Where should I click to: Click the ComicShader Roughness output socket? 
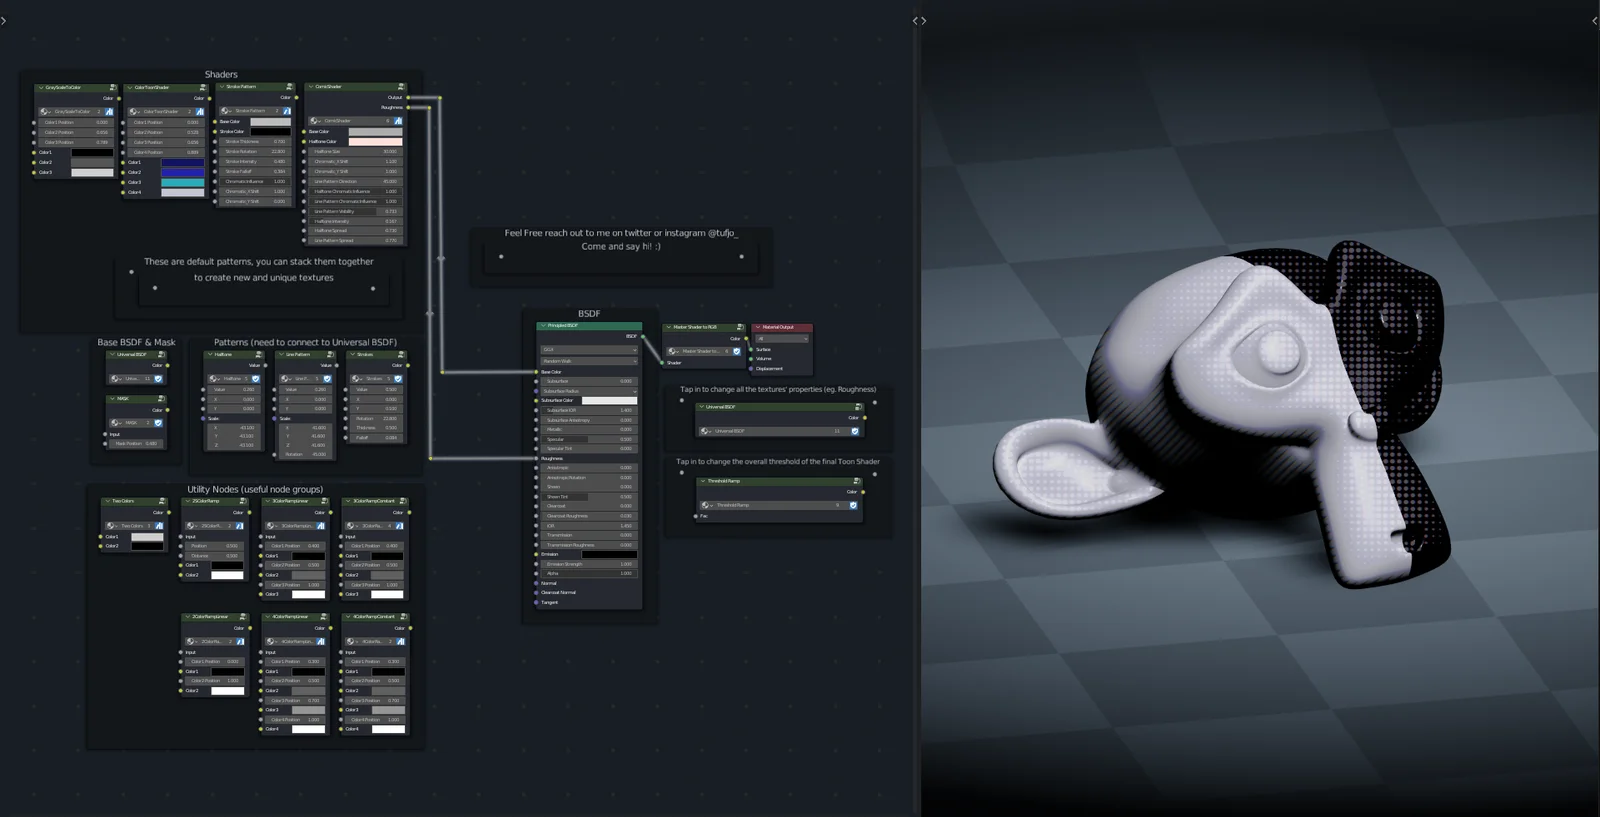point(408,107)
